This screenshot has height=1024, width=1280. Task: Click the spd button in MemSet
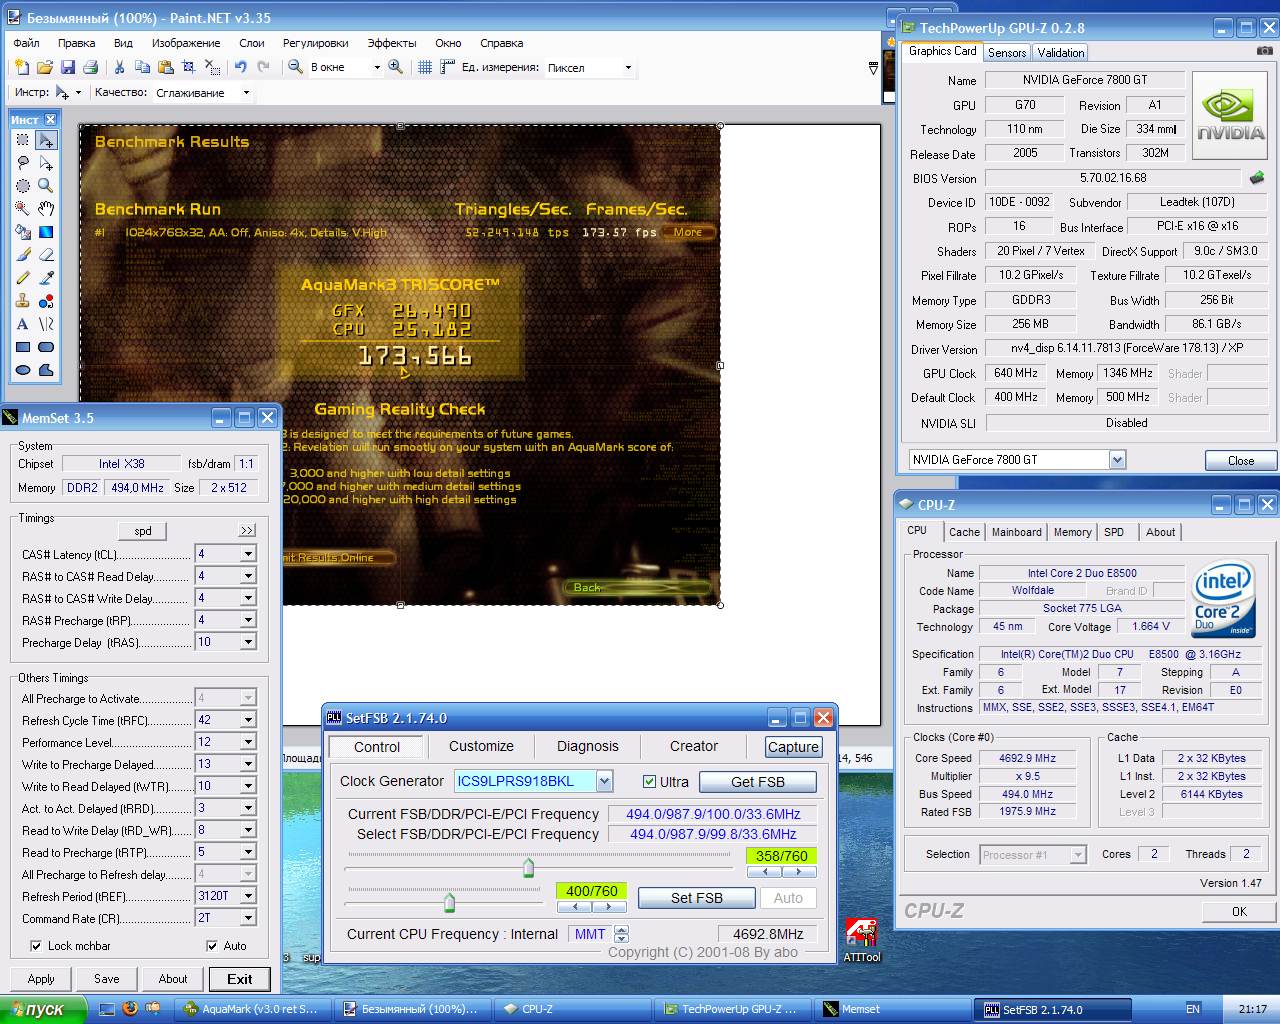pos(143,531)
